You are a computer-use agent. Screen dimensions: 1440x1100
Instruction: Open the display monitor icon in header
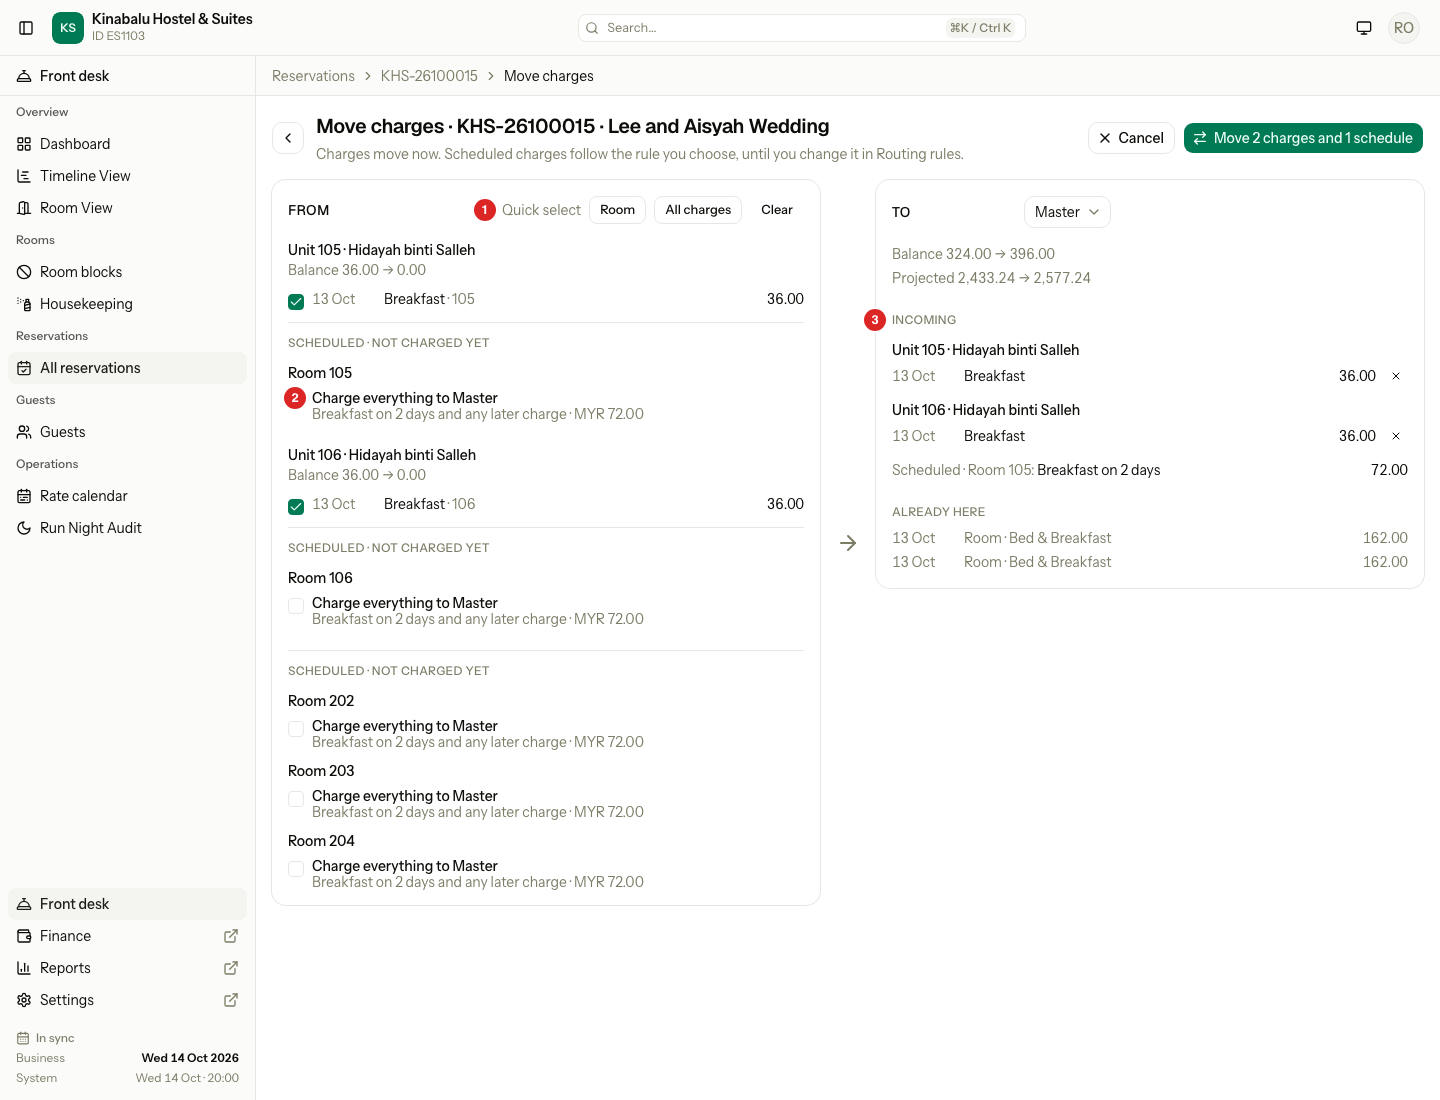[x=1364, y=28]
